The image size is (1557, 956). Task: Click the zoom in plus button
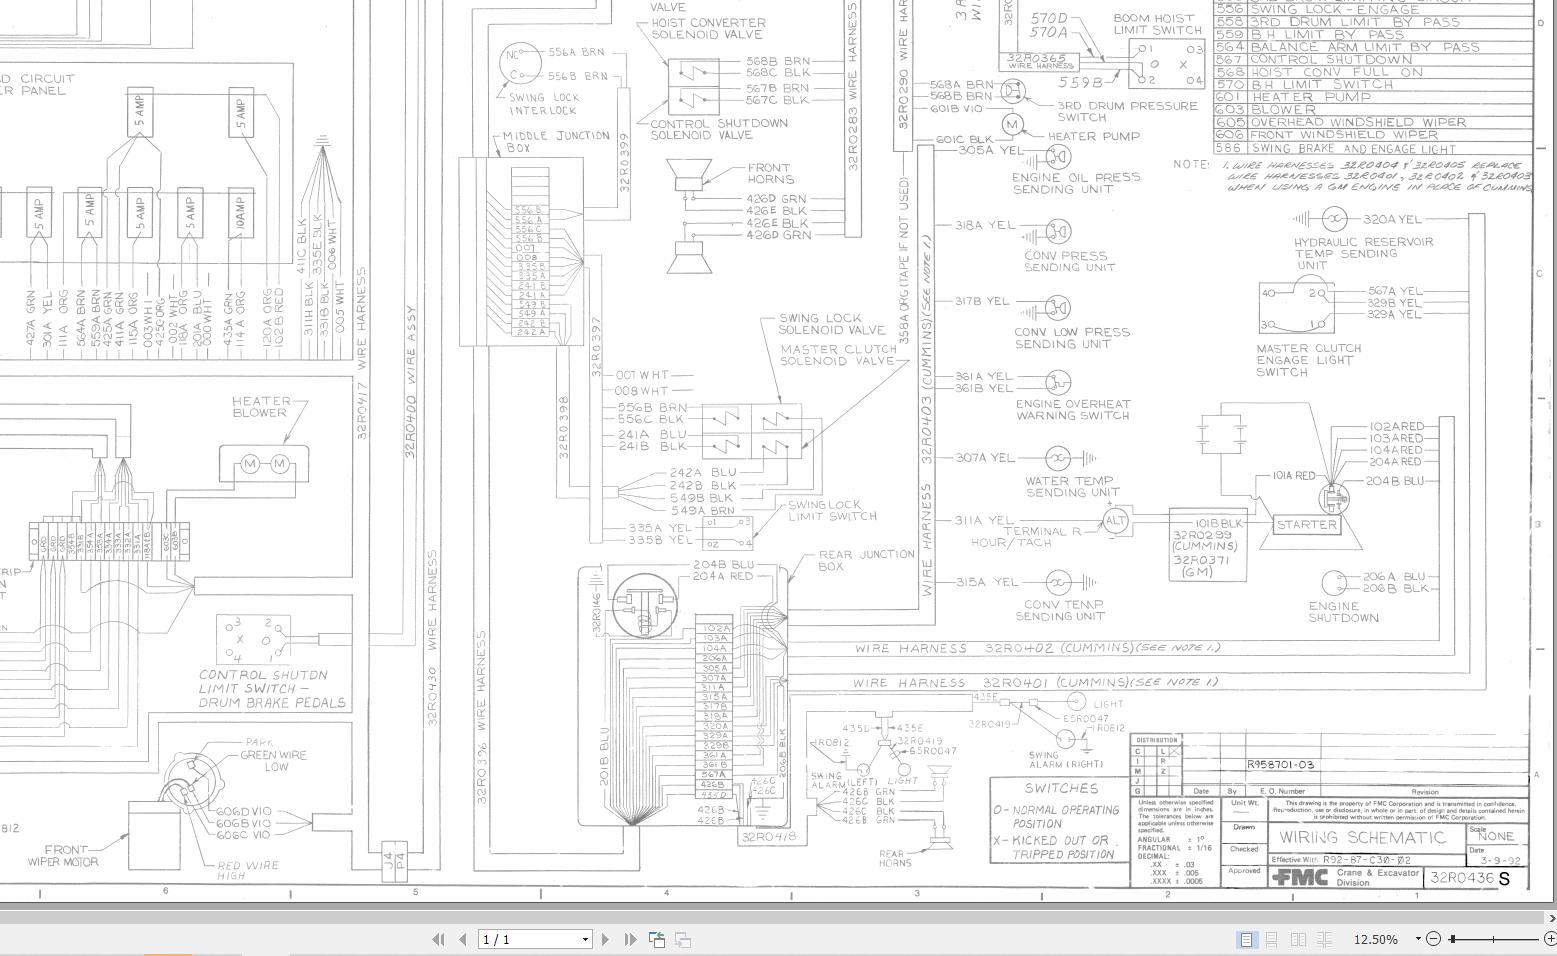[1550, 939]
